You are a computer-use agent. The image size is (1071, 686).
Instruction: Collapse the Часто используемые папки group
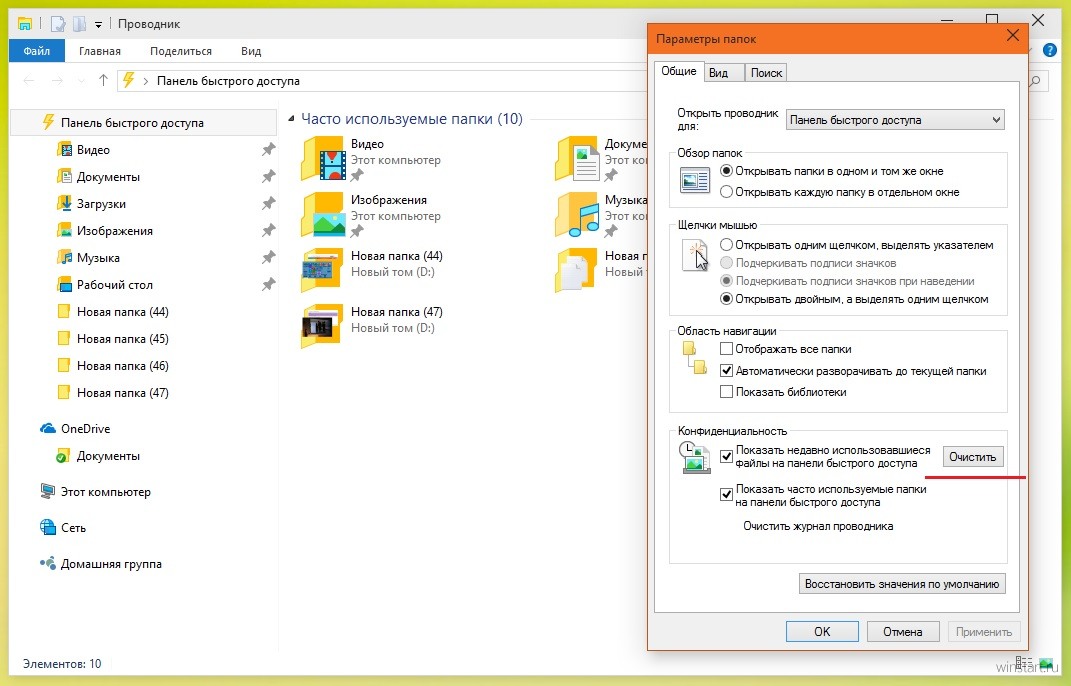coord(292,119)
